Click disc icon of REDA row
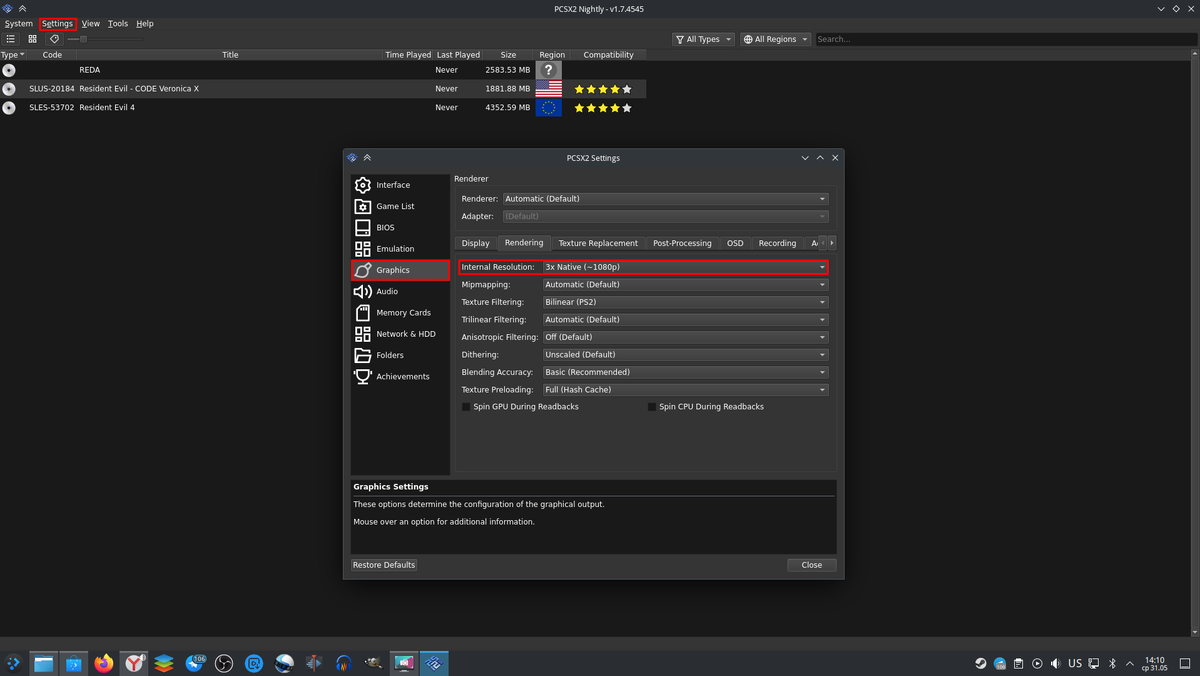The width and height of the screenshot is (1200, 676). click(x=9, y=70)
